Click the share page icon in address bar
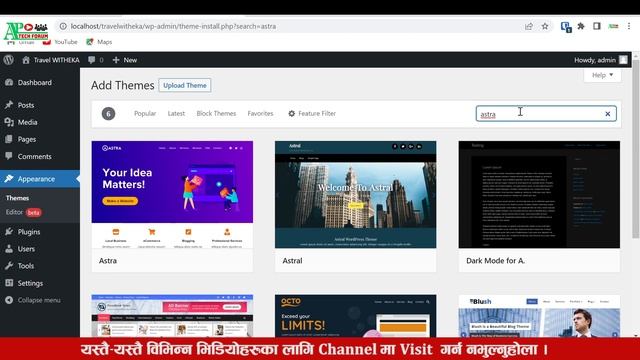 pos(529,26)
